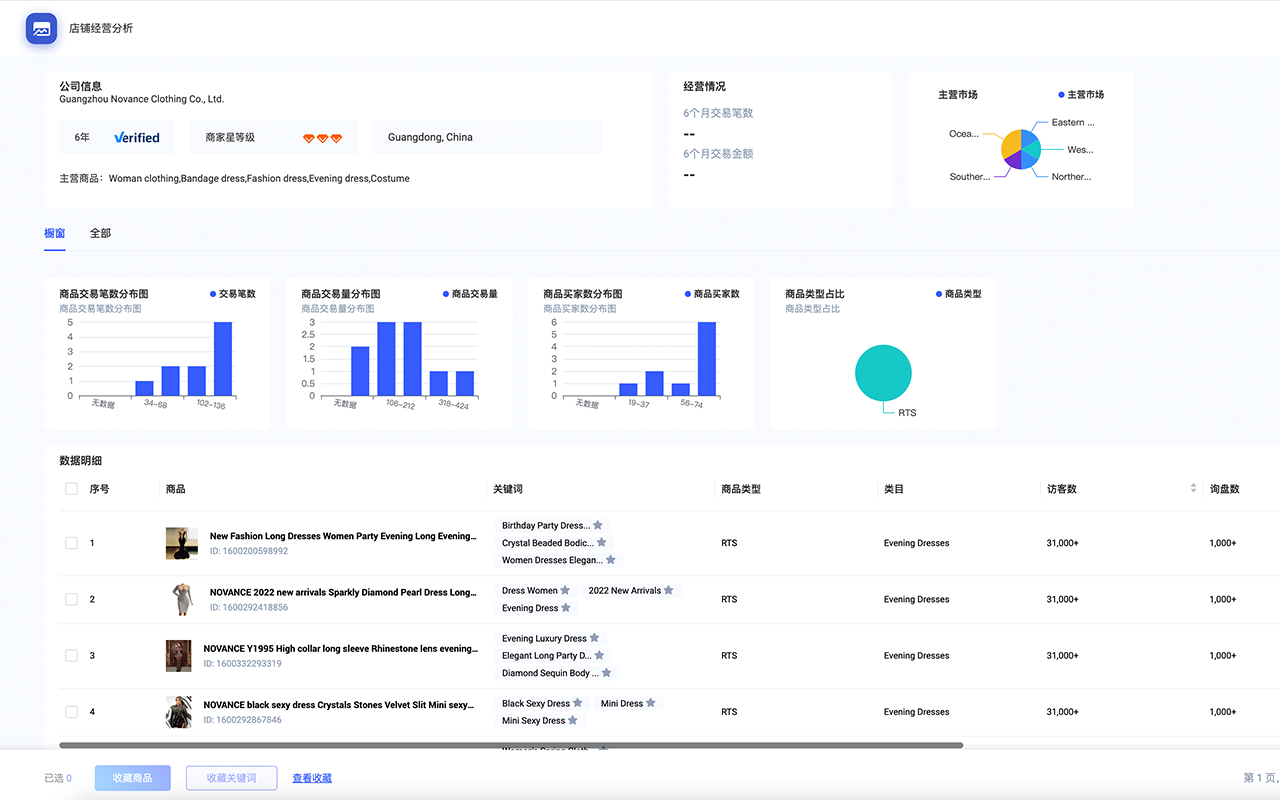This screenshot has width=1280, height=800.
Task: Click the 类目 column header
Action: (894, 489)
